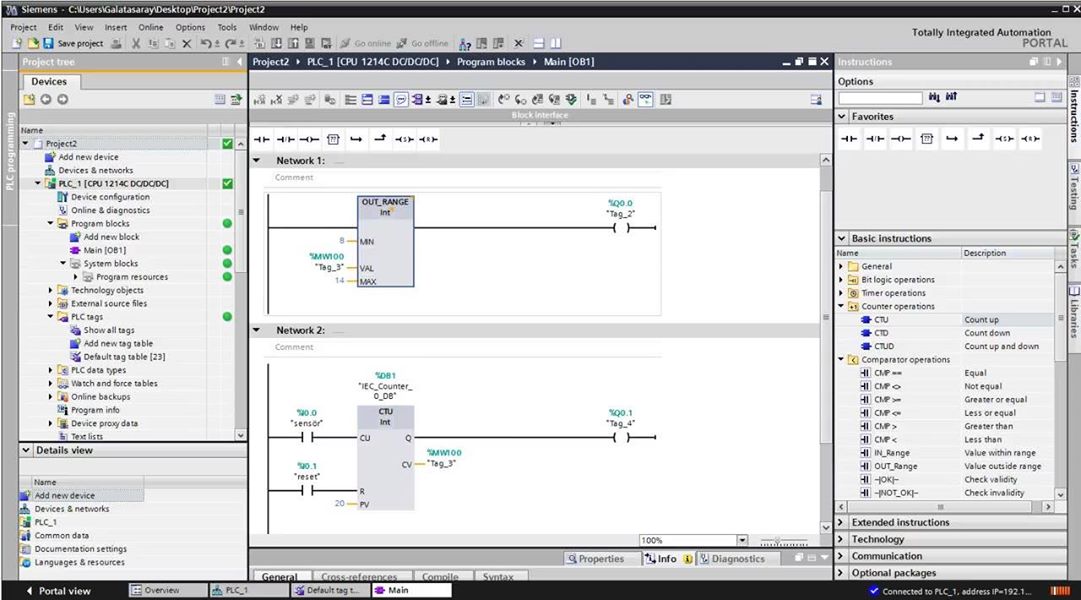This screenshot has width=1081, height=600.
Task: Insert an output coil from the editor favorites bar
Action: [x=309, y=139]
